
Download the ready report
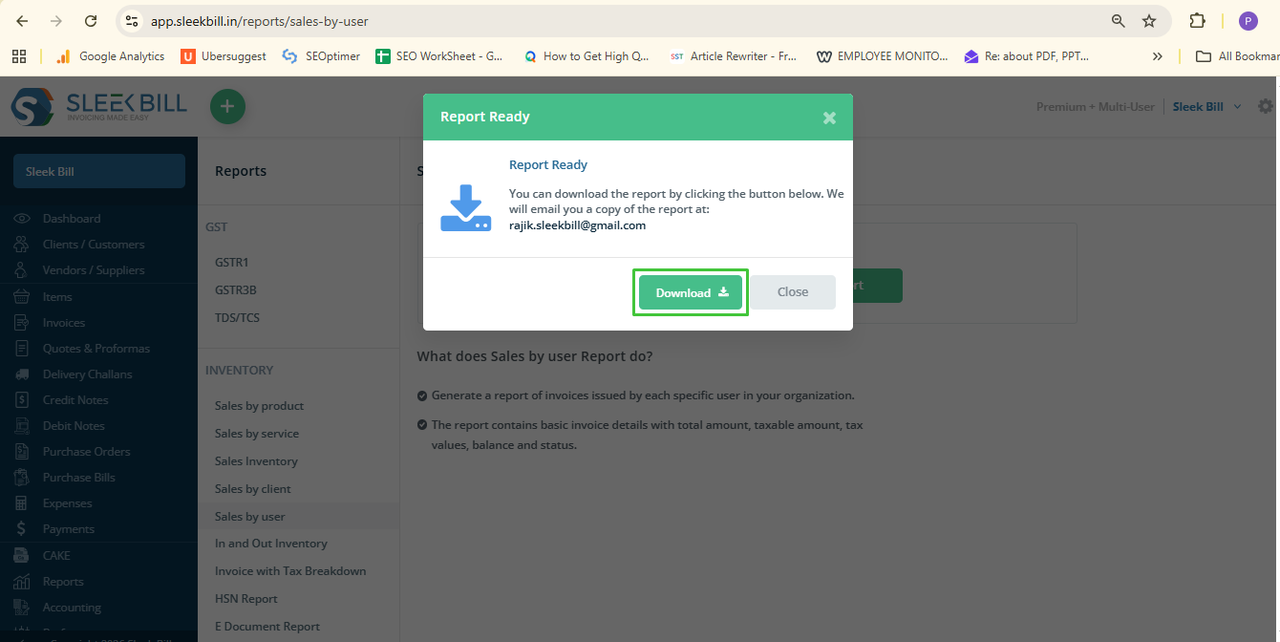tap(691, 292)
